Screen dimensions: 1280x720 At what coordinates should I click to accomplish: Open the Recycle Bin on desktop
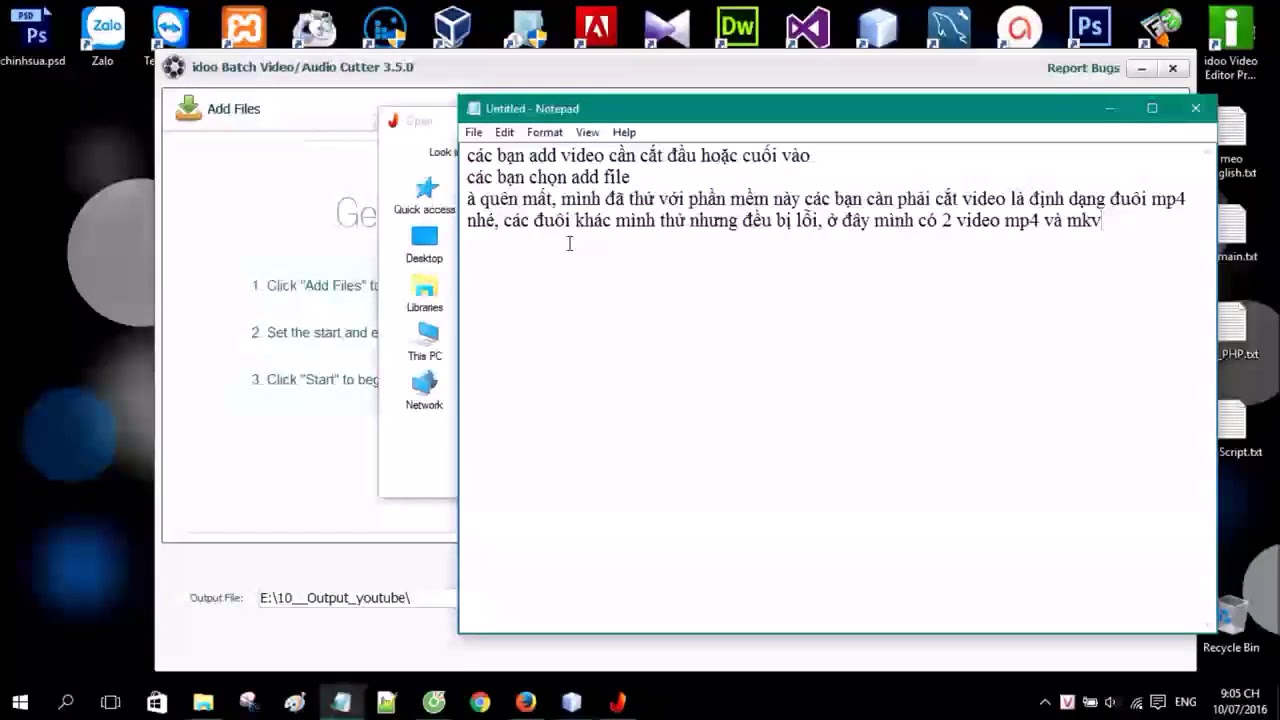pos(1231,625)
